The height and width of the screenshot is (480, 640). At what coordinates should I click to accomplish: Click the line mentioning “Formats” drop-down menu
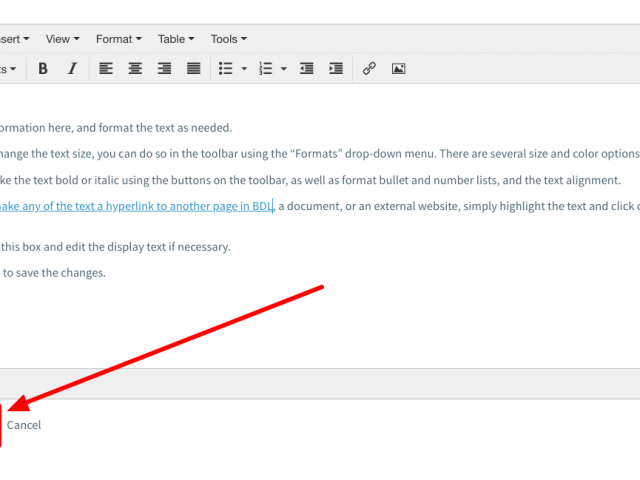pyautogui.click(x=320, y=154)
